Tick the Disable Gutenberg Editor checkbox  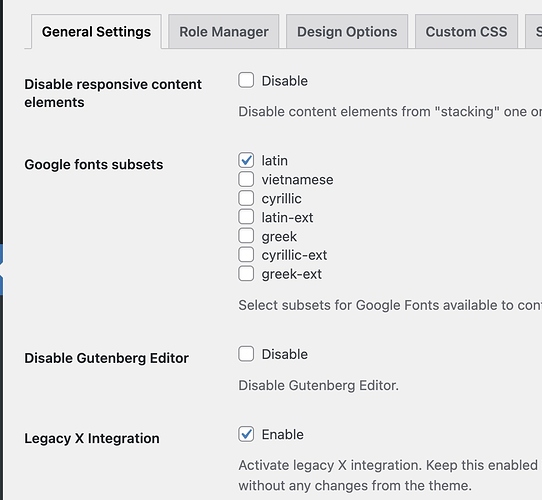coord(246,354)
